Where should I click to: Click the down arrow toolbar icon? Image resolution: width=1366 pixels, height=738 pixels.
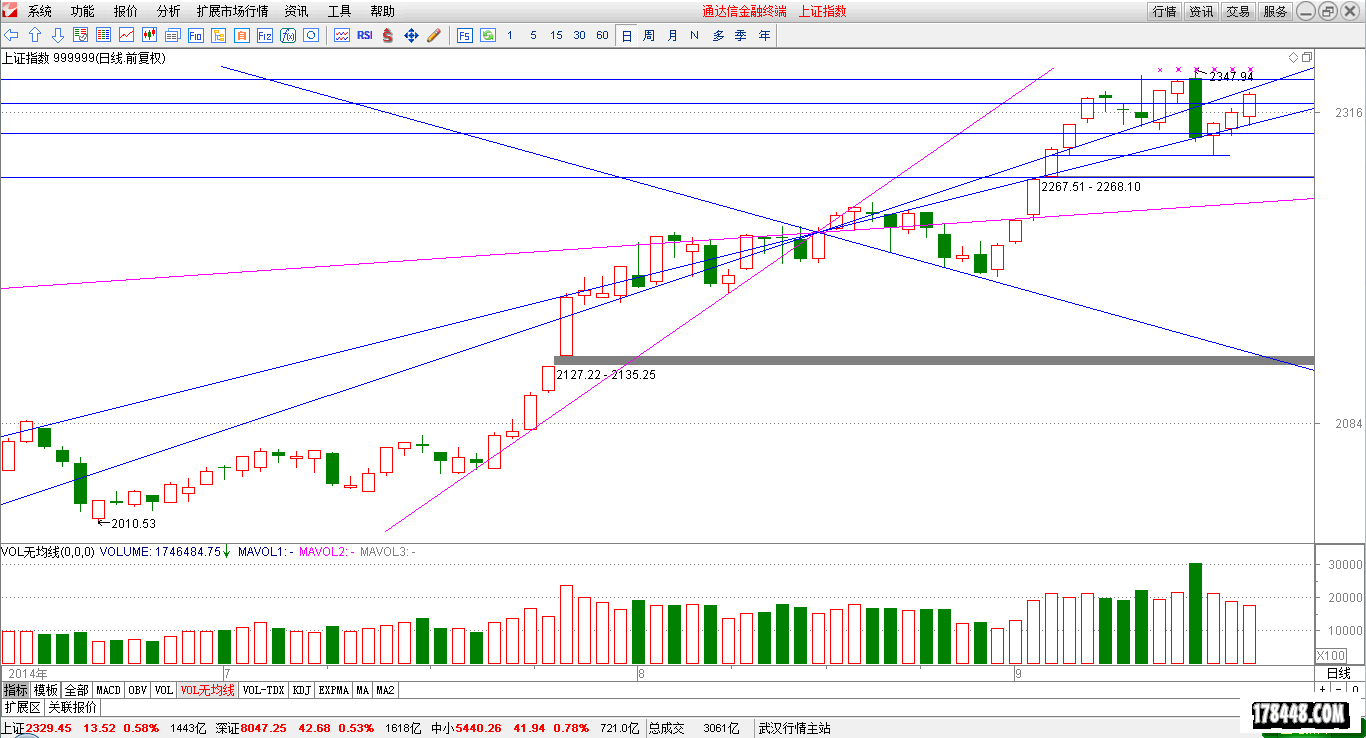57,35
